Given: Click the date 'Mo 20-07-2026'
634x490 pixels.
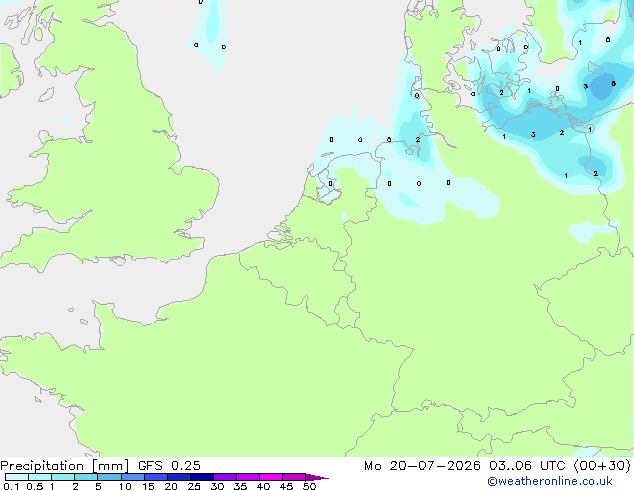Looking at the screenshot, I should 422,466.
